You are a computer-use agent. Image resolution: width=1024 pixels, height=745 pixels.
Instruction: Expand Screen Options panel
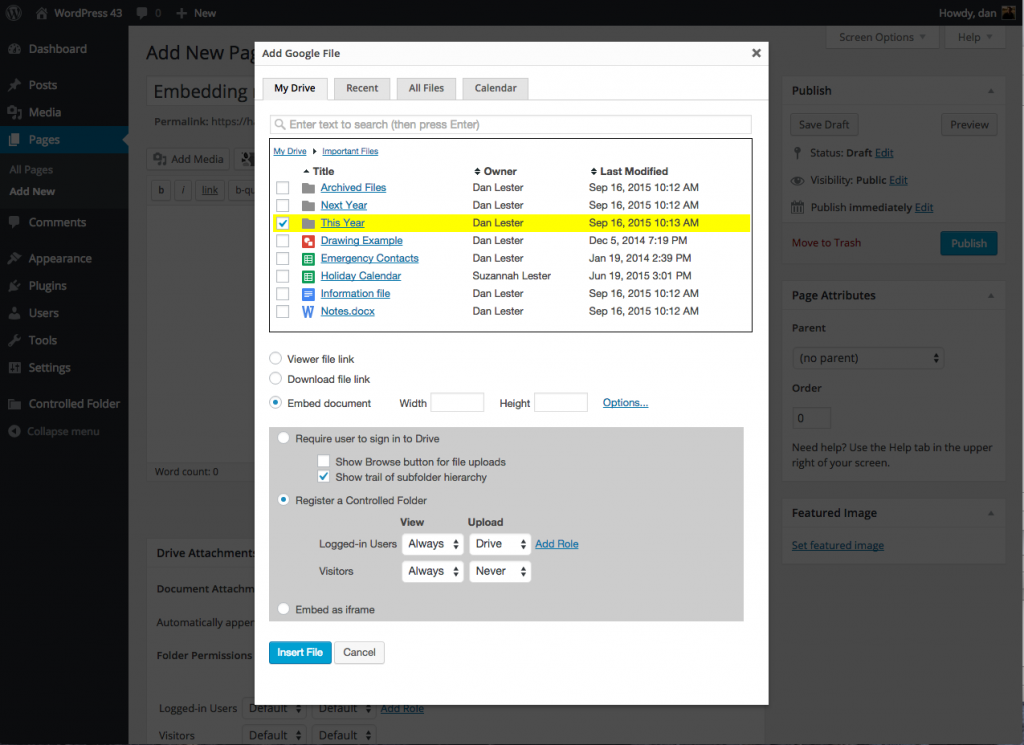[x=882, y=37]
